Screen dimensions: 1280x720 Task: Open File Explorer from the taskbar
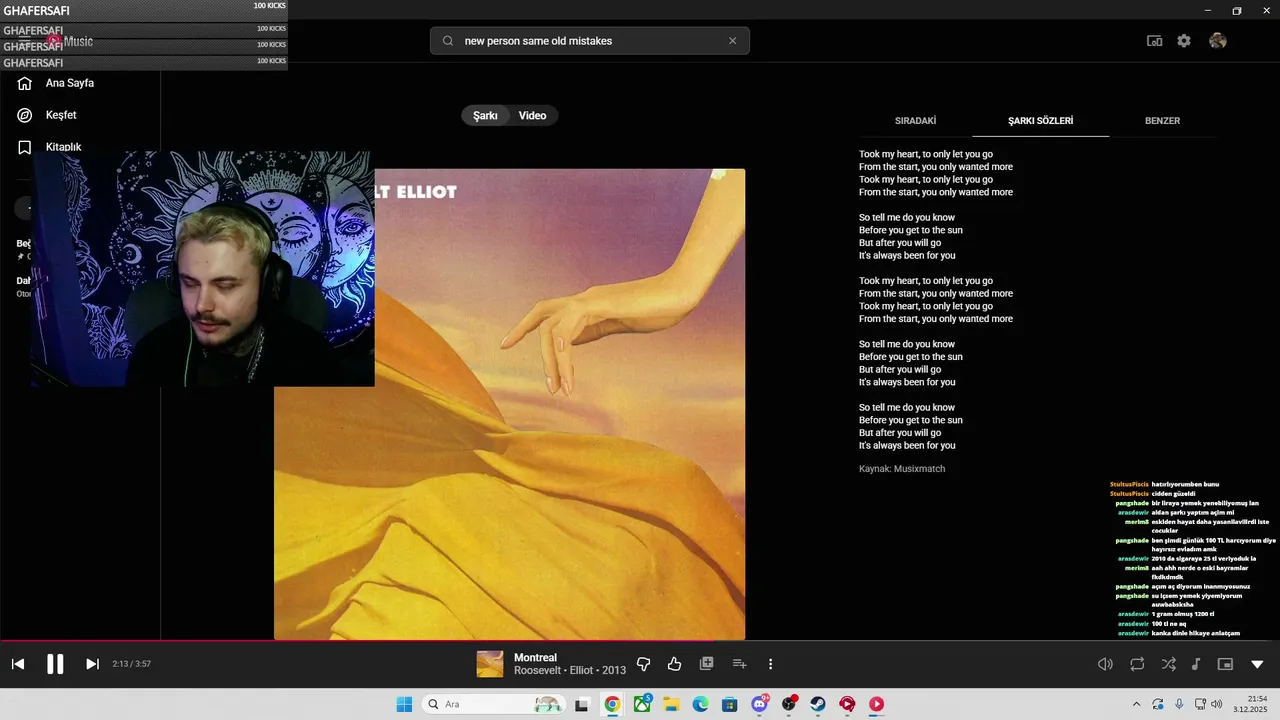(671, 704)
